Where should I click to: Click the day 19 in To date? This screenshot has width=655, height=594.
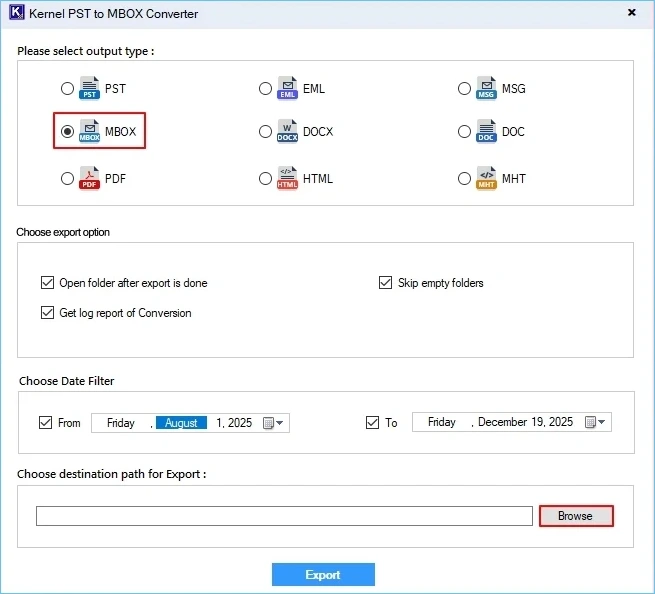tap(538, 422)
